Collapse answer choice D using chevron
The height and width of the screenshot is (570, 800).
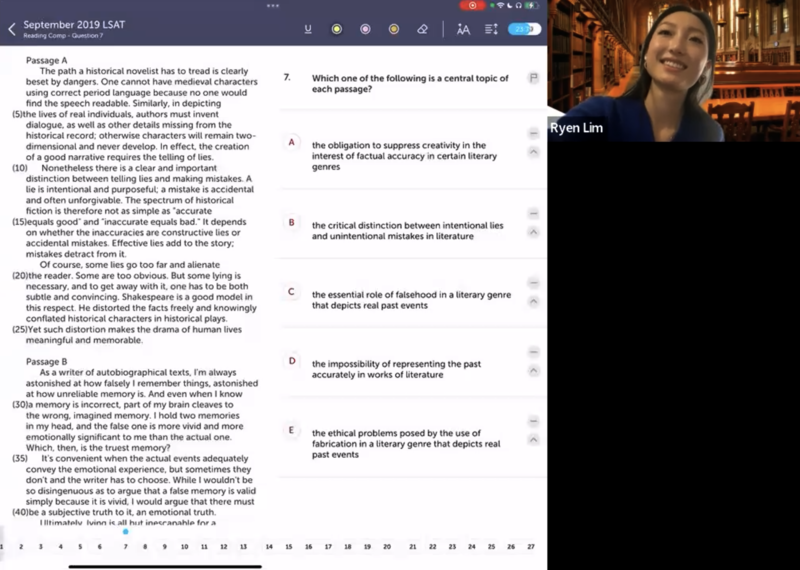coord(533,370)
